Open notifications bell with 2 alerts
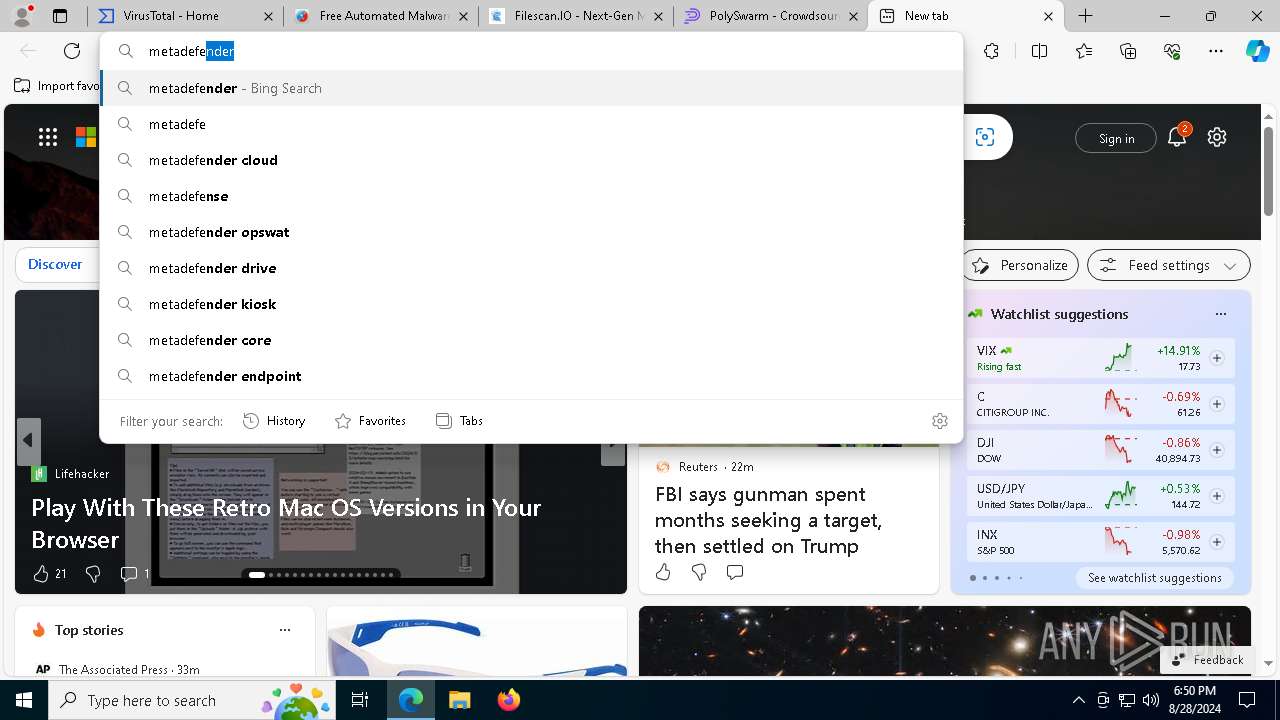The width and height of the screenshot is (1280, 720). click(x=1177, y=137)
